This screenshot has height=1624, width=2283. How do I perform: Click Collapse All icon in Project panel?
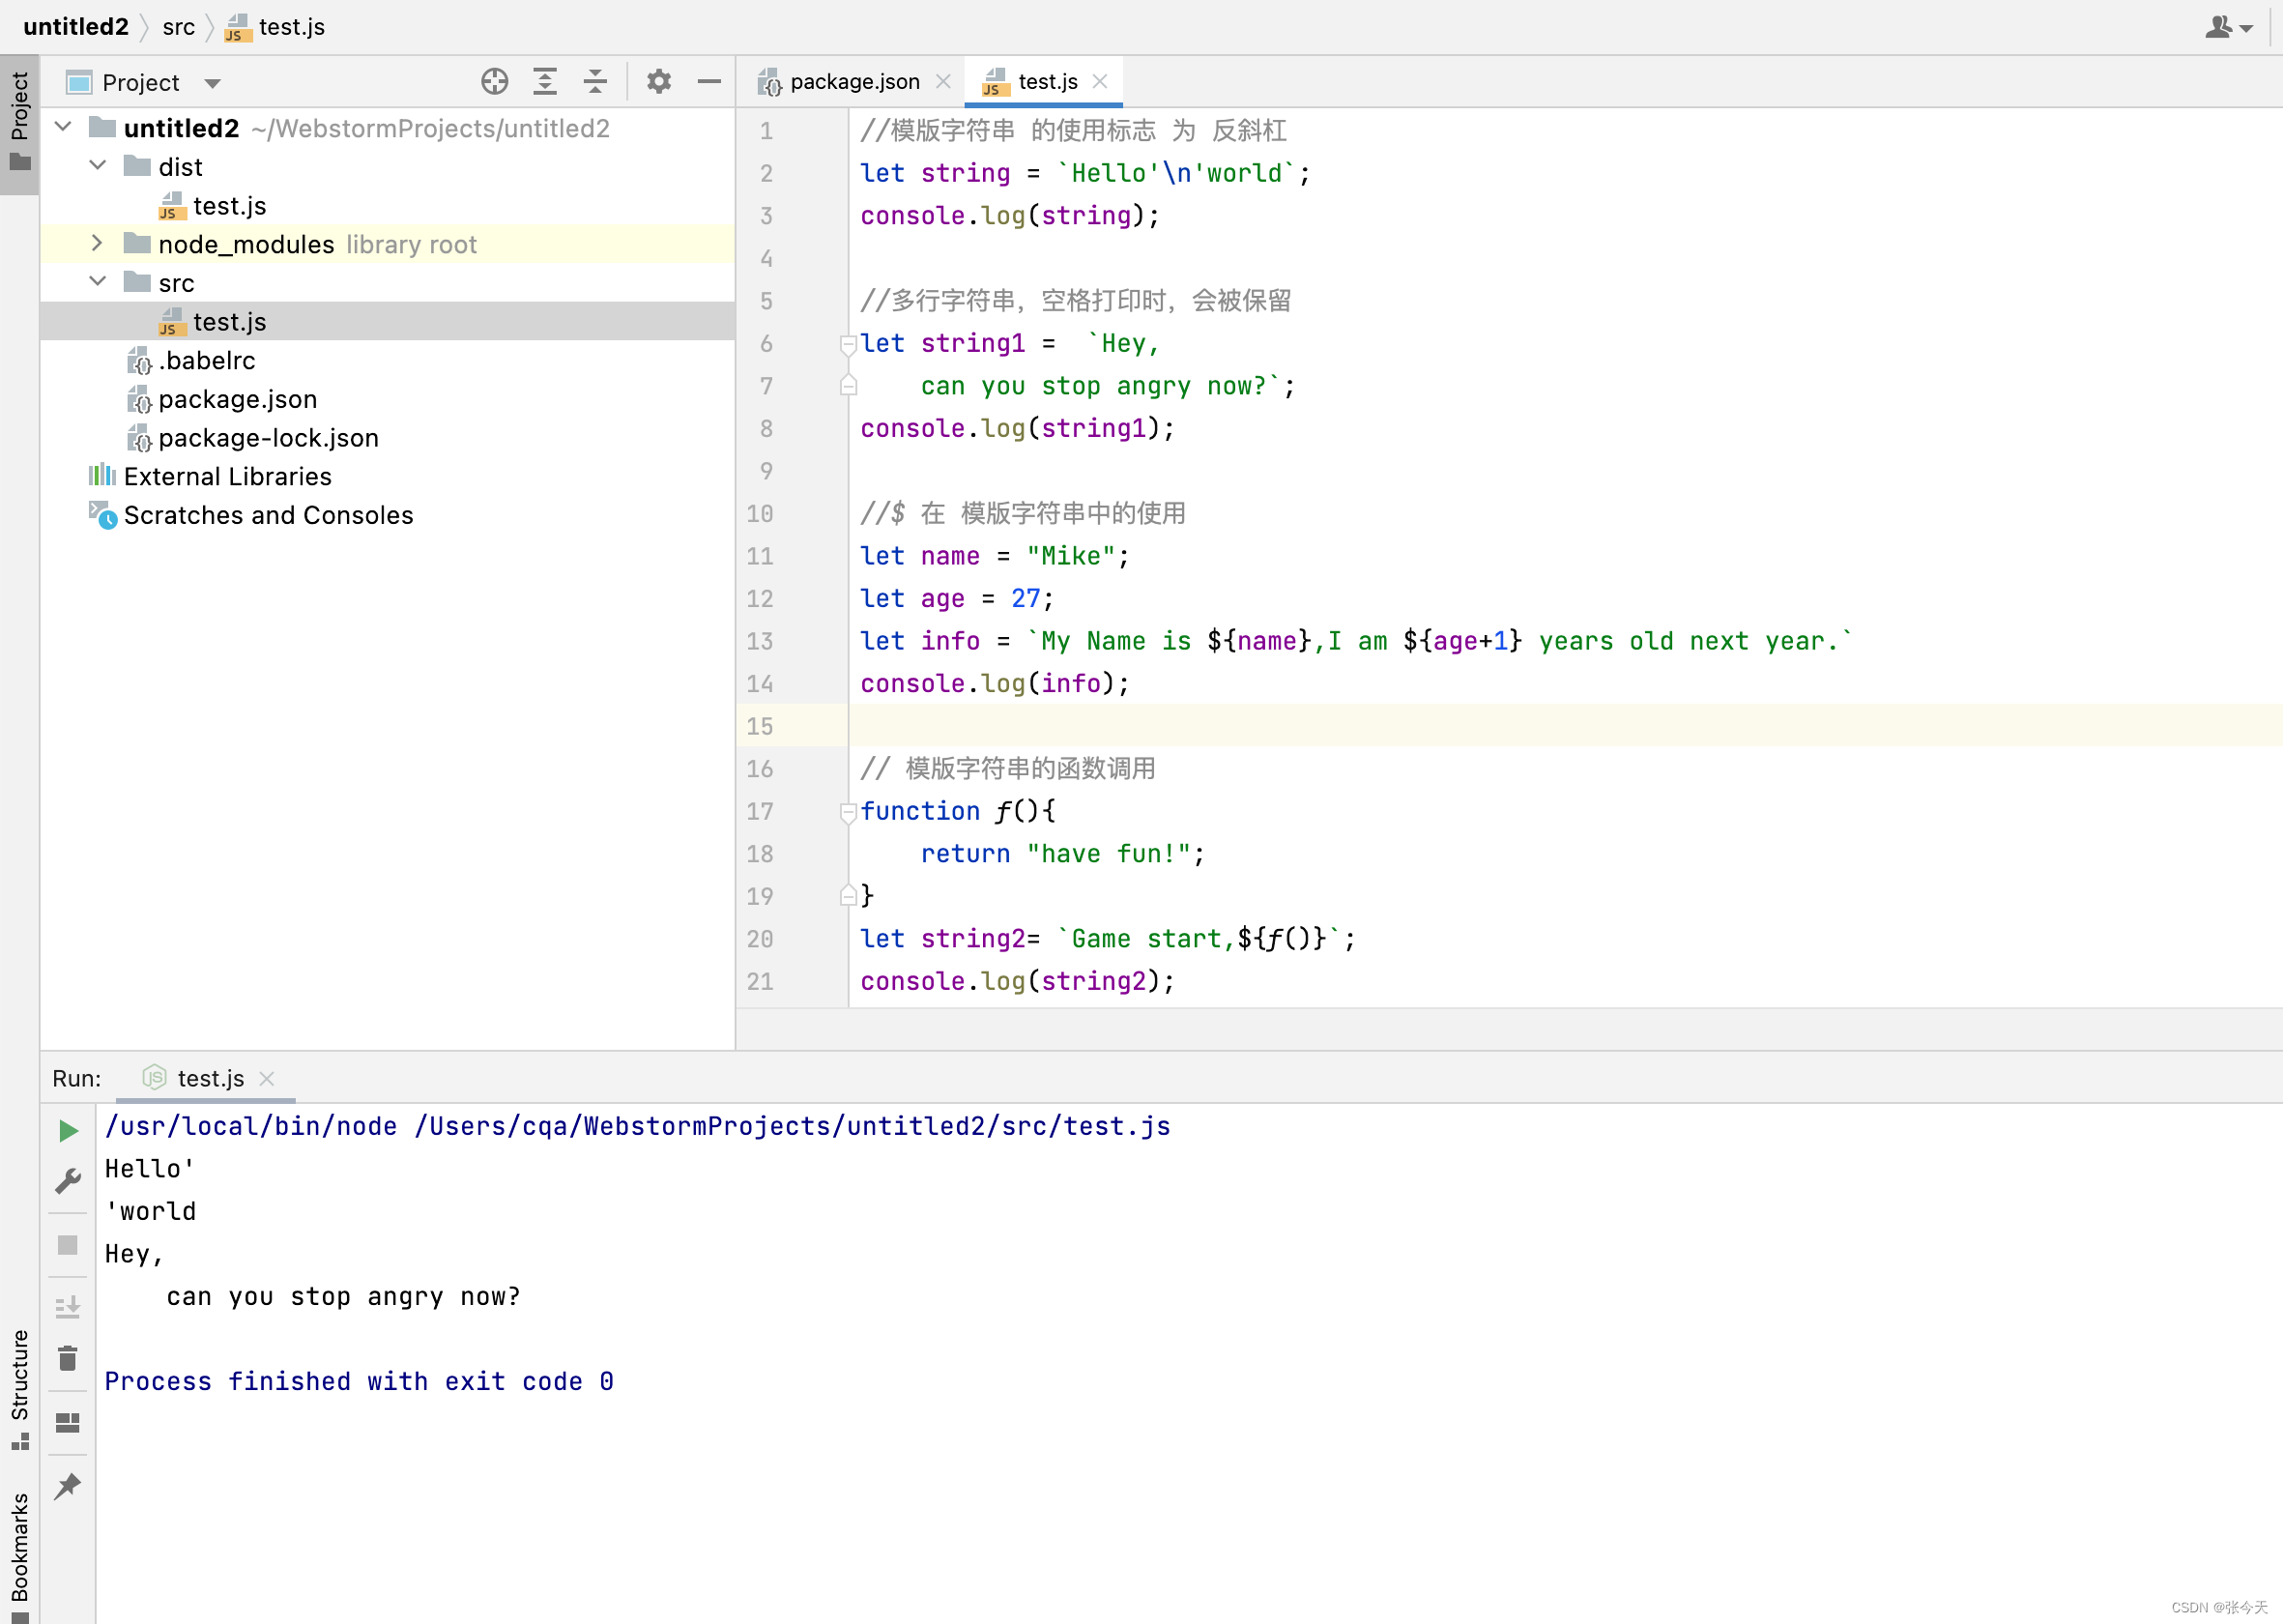[x=595, y=82]
